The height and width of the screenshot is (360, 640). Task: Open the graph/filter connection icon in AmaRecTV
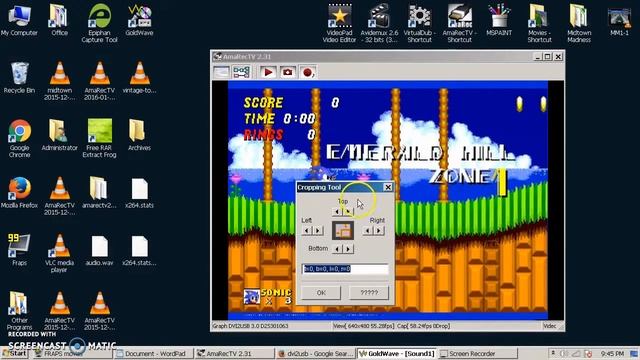241,72
